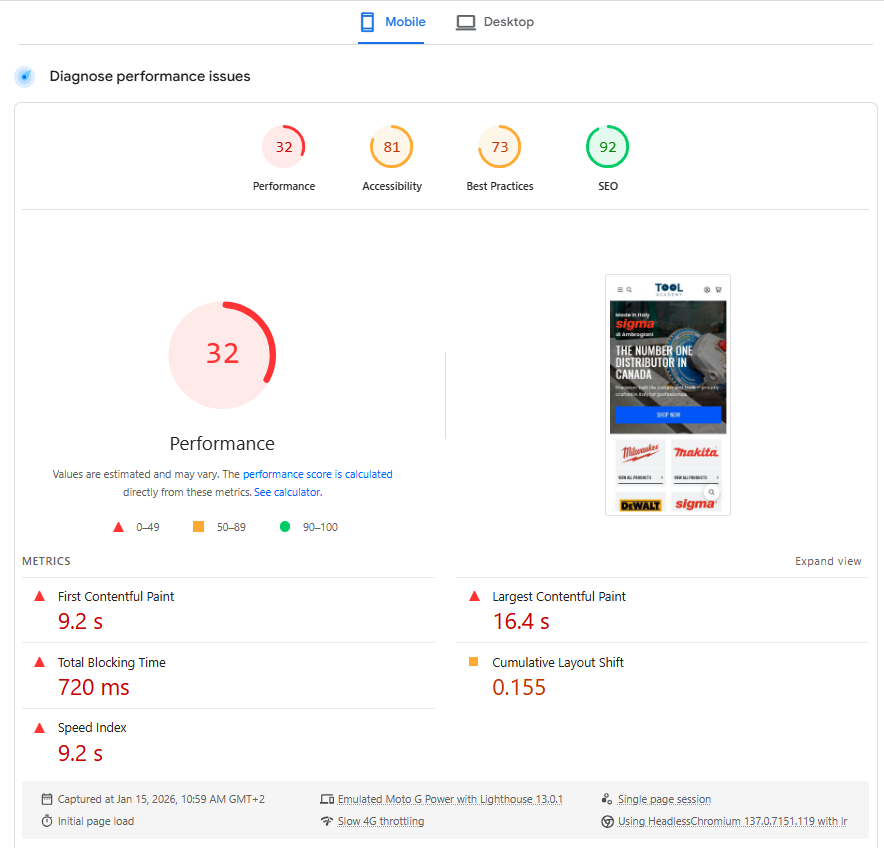This screenshot has height=848, width=884.
Task: Click Using HeadlessChromium 137.0.7151.119 text
Action: pos(732,822)
